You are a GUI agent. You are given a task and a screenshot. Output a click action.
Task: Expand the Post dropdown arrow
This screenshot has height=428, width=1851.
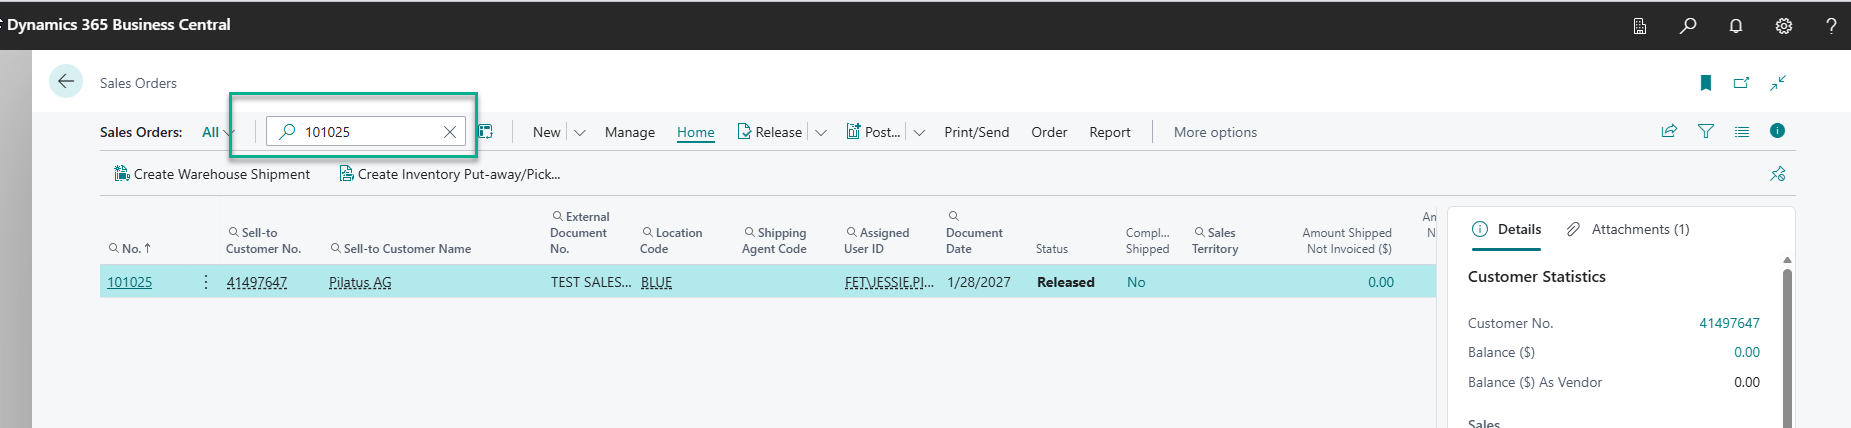[x=919, y=132]
